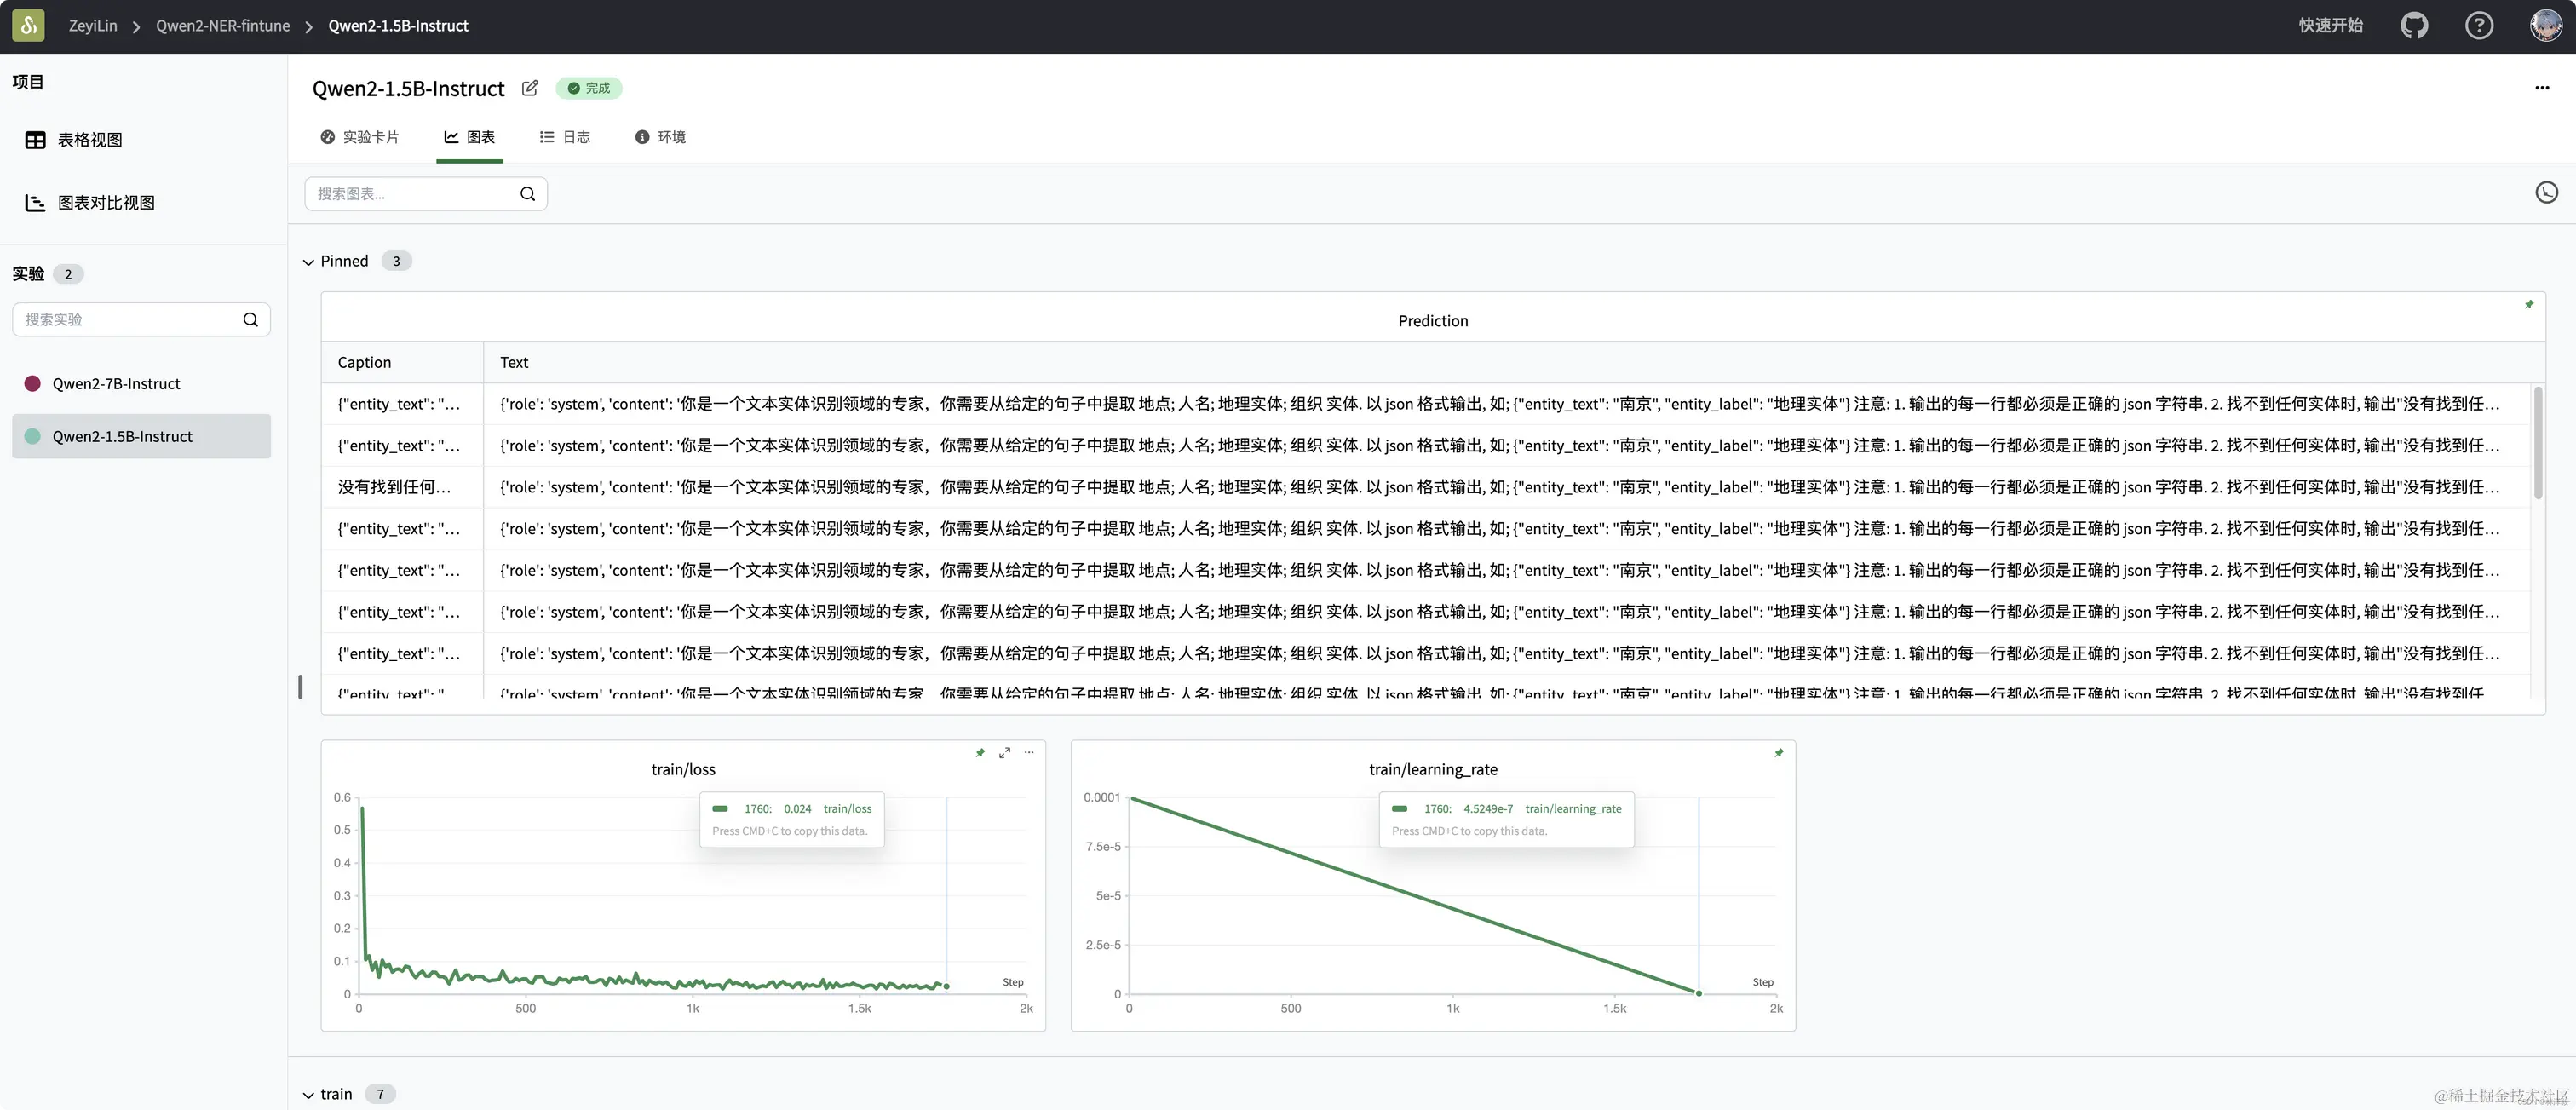Collapse the Pinned section
2576x1110 pixels.
point(308,262)
